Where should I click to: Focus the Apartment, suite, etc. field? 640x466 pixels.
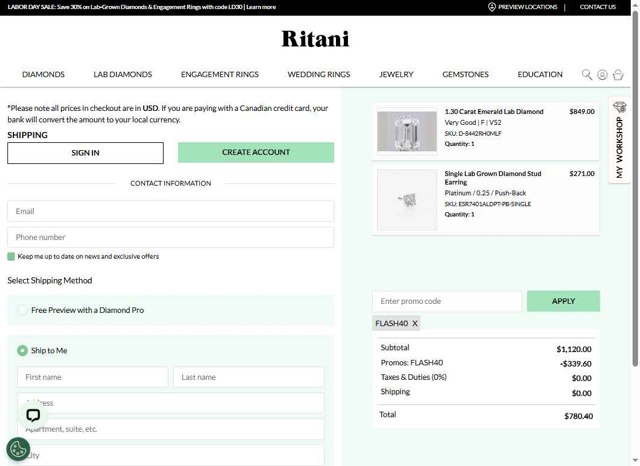(x=171, y=429)
